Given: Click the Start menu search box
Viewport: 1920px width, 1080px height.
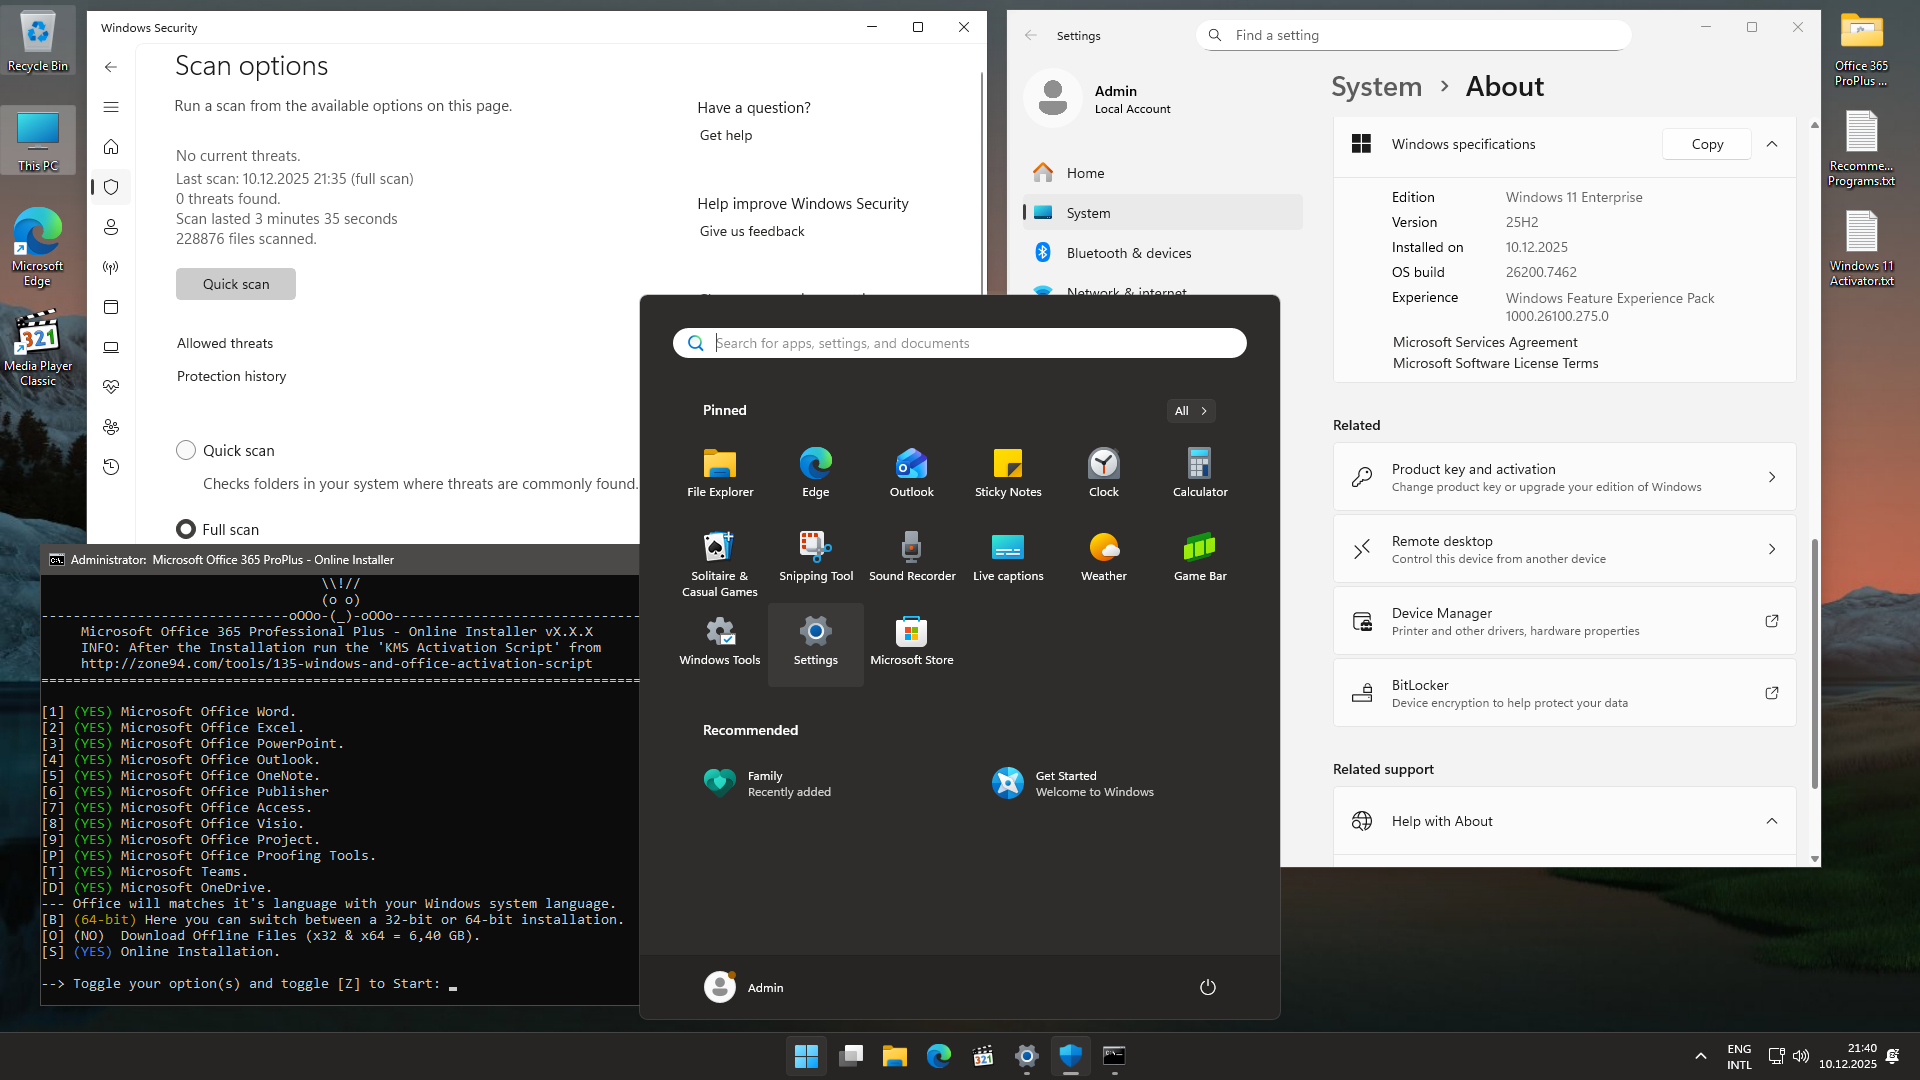Looking at the screenshot, I should tap(958, 343).
